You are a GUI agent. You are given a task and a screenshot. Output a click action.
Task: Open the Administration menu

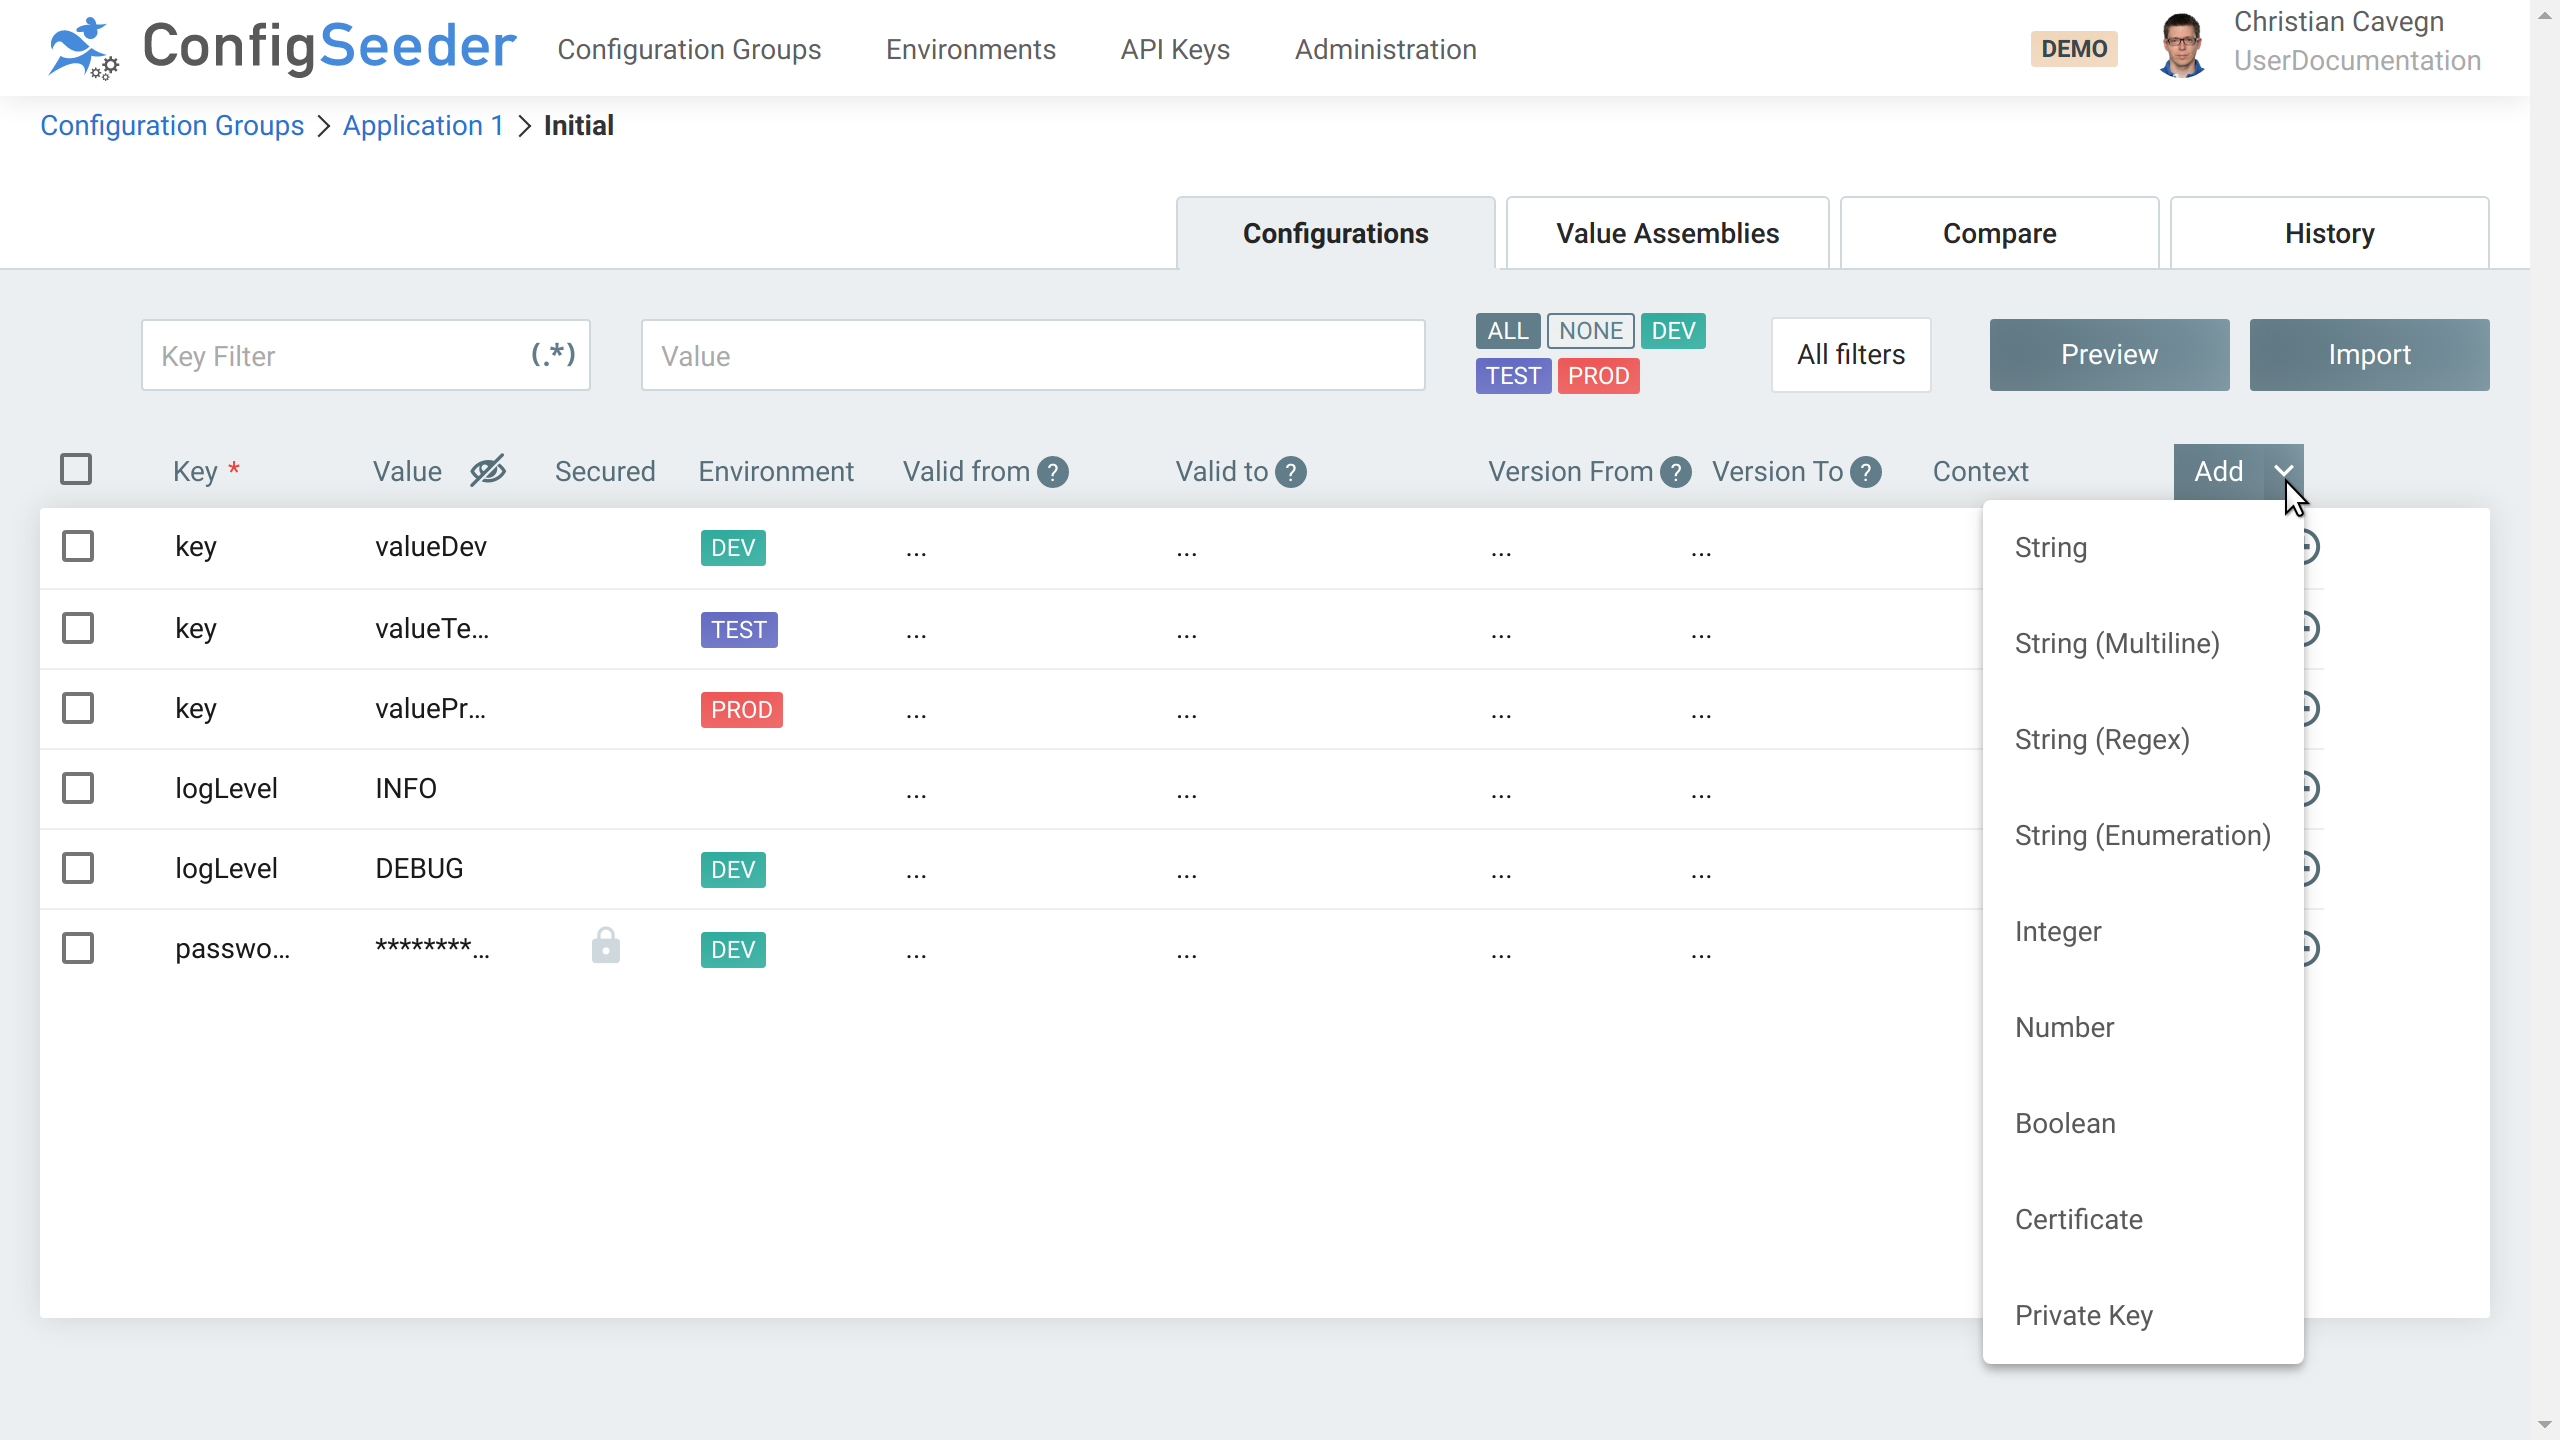point(1385,49)
